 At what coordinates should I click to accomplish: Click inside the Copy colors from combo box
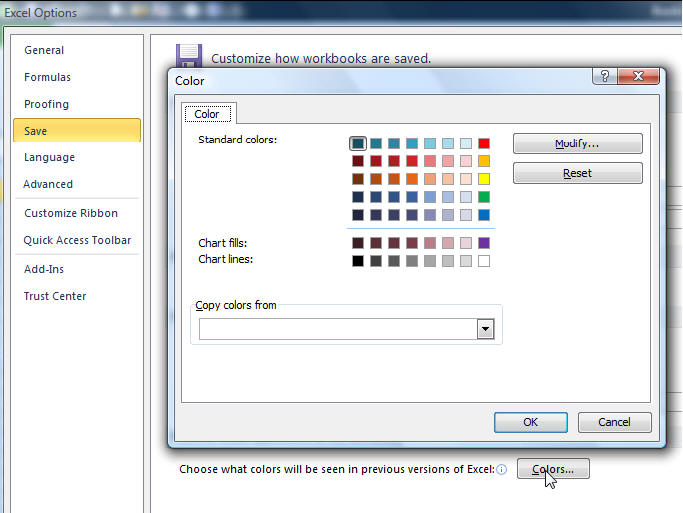point(338,329)
